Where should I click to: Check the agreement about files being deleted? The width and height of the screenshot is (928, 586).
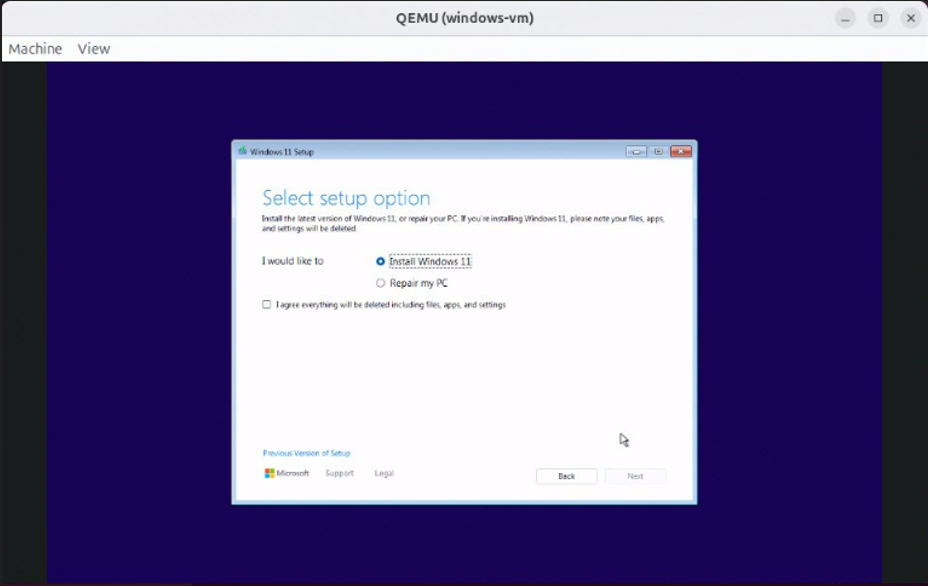tap(265, 304)
